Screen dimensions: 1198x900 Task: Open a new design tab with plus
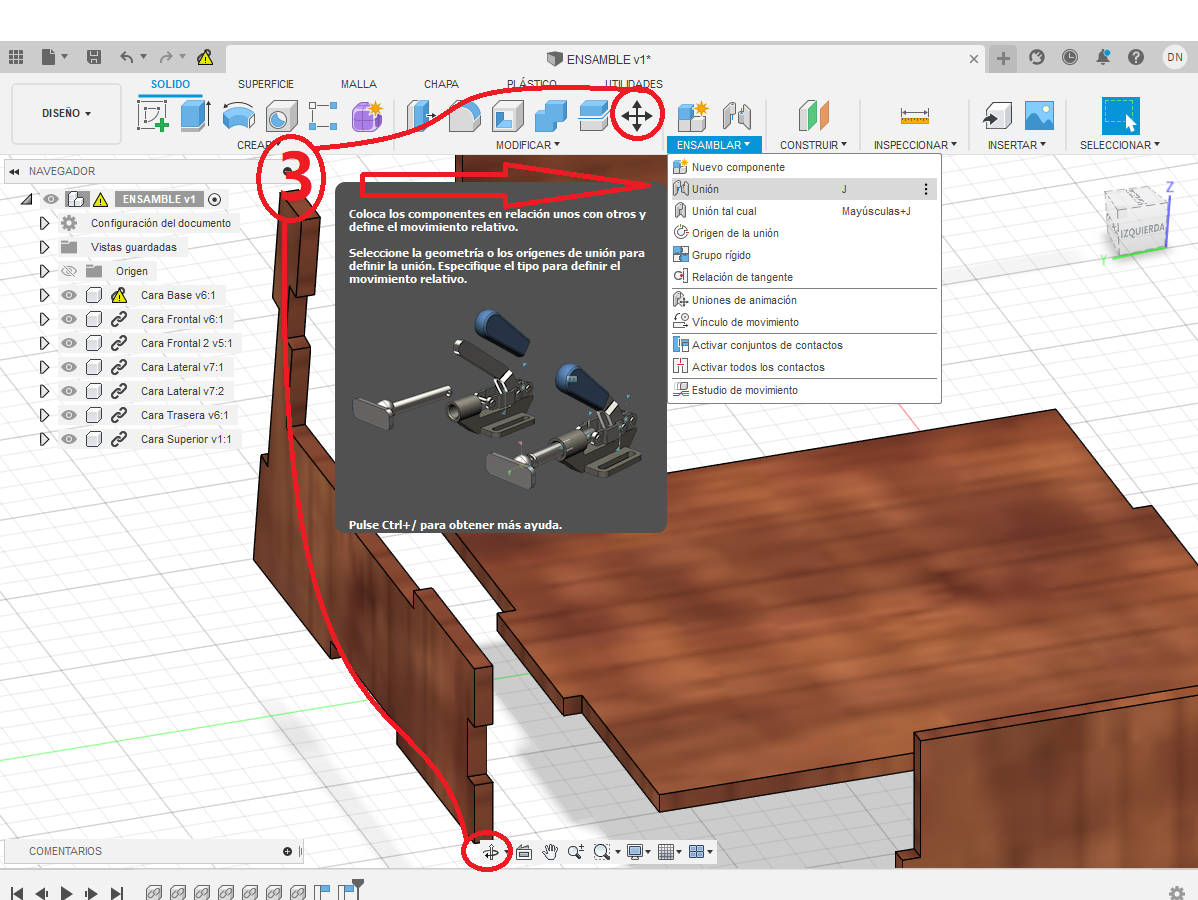point(1003,58)
